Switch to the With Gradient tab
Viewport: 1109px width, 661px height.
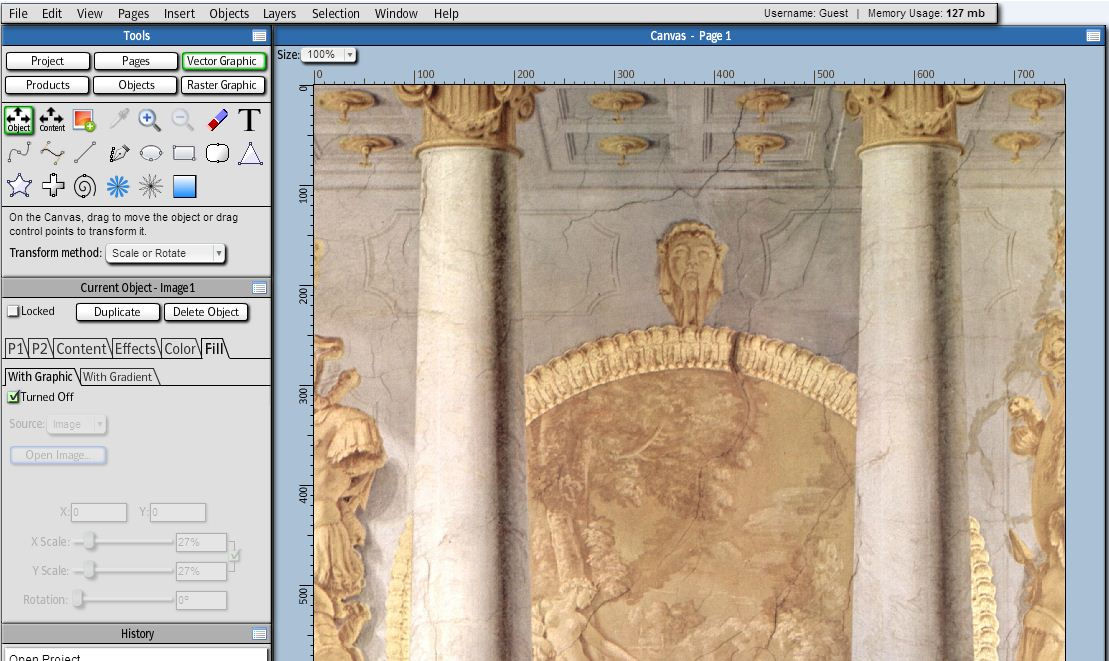117,377
